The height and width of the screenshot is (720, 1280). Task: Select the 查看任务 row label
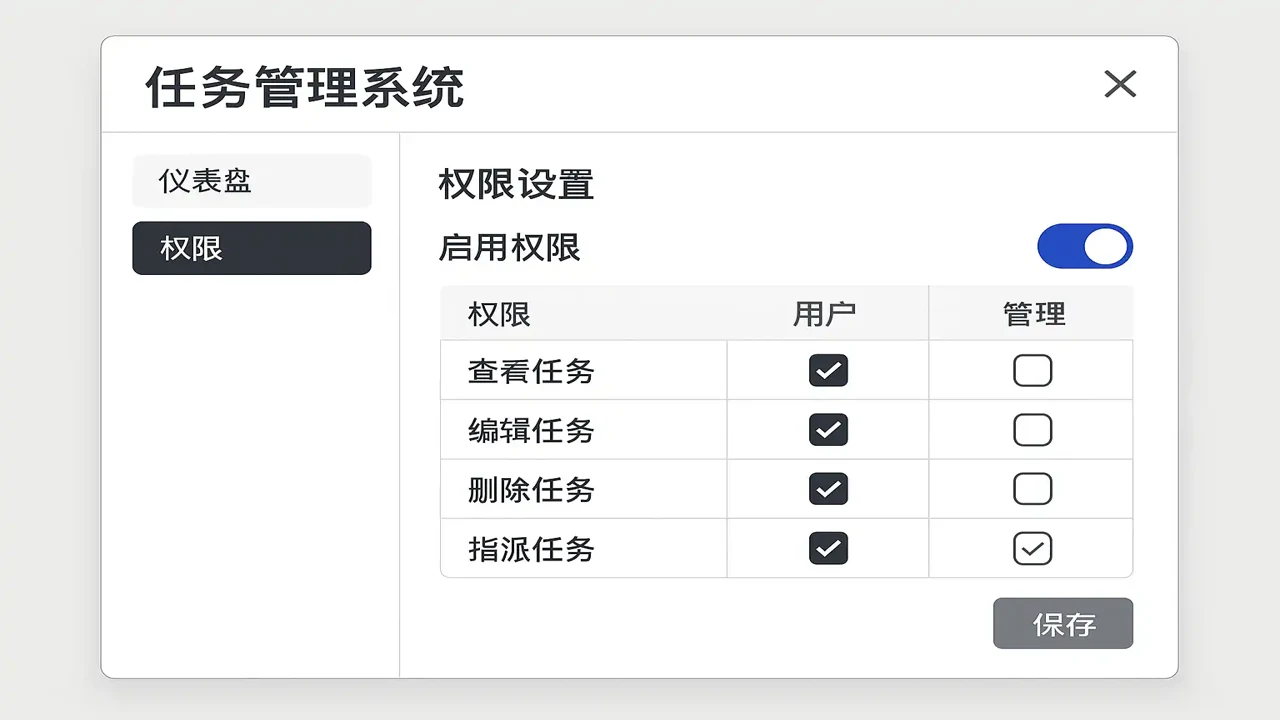click(x=531, y=371)
